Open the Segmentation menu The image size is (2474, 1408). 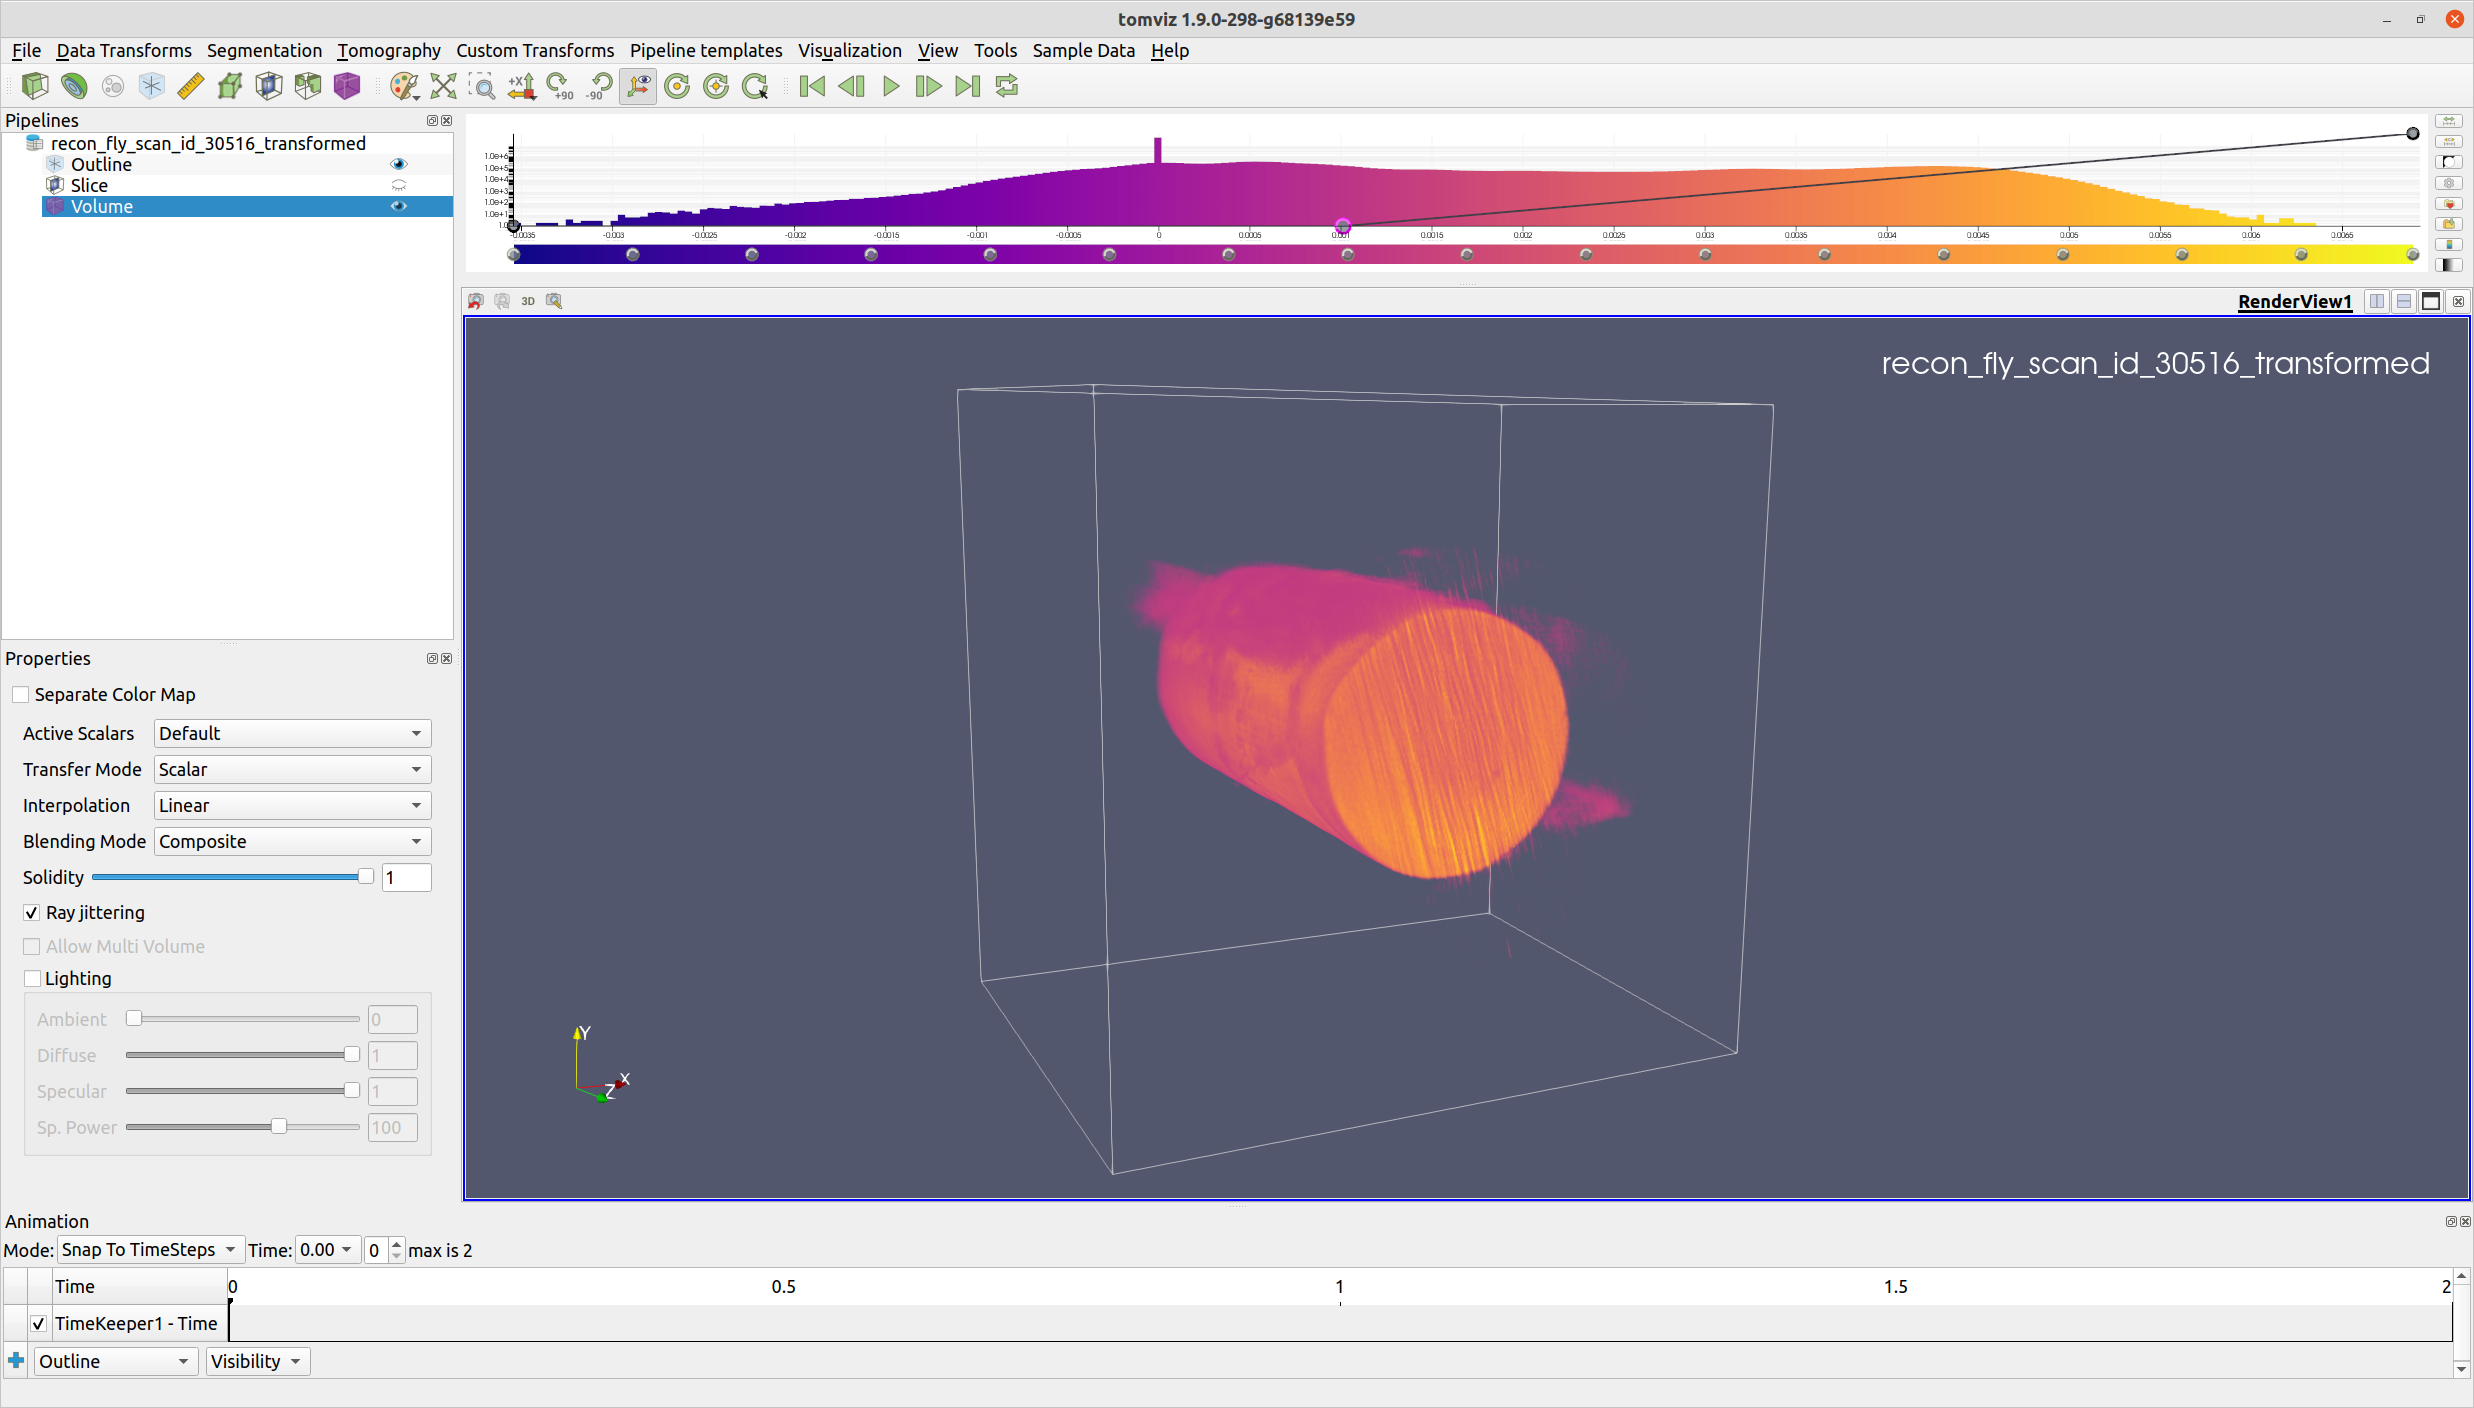tap(264, 50)
